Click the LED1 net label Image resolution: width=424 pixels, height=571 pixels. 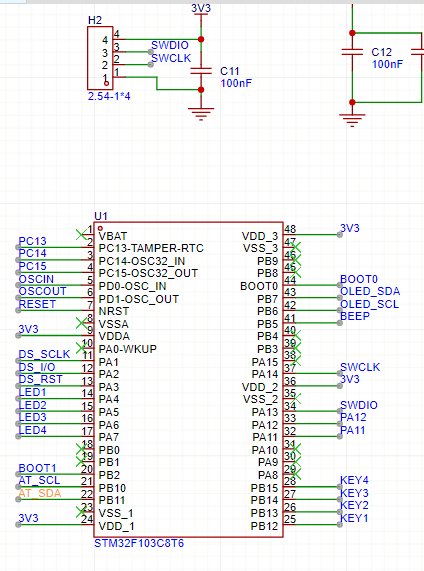tap(32, 392)
